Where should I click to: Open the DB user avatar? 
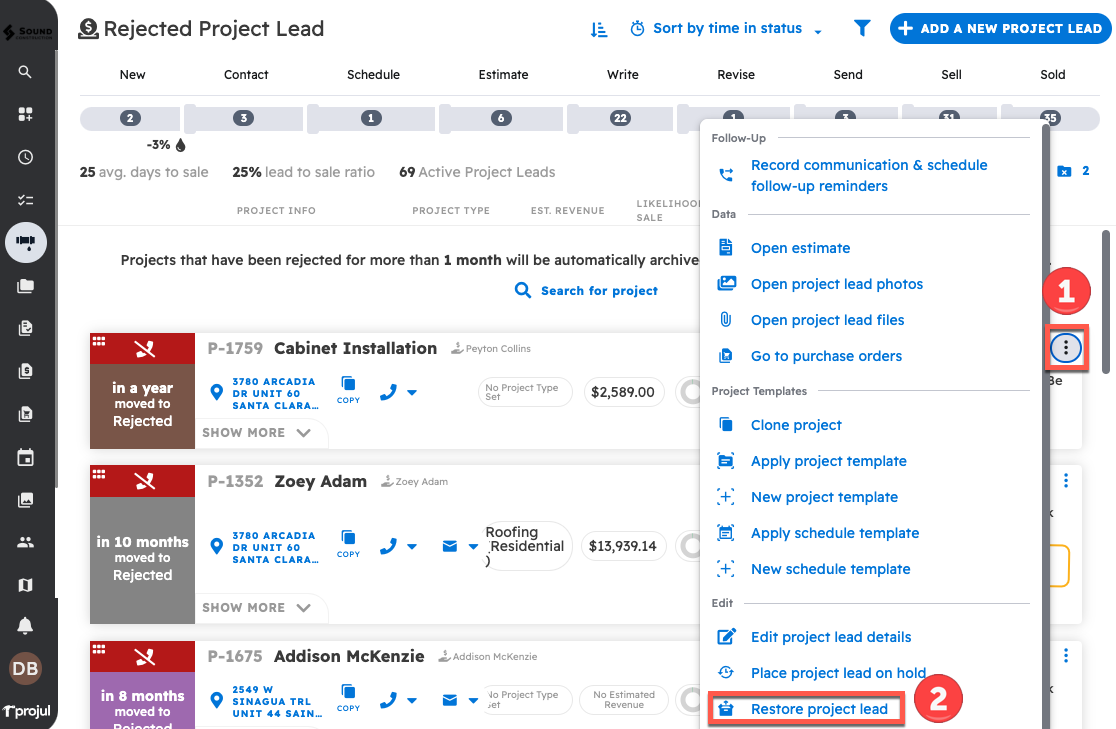[x=25, y=668]
